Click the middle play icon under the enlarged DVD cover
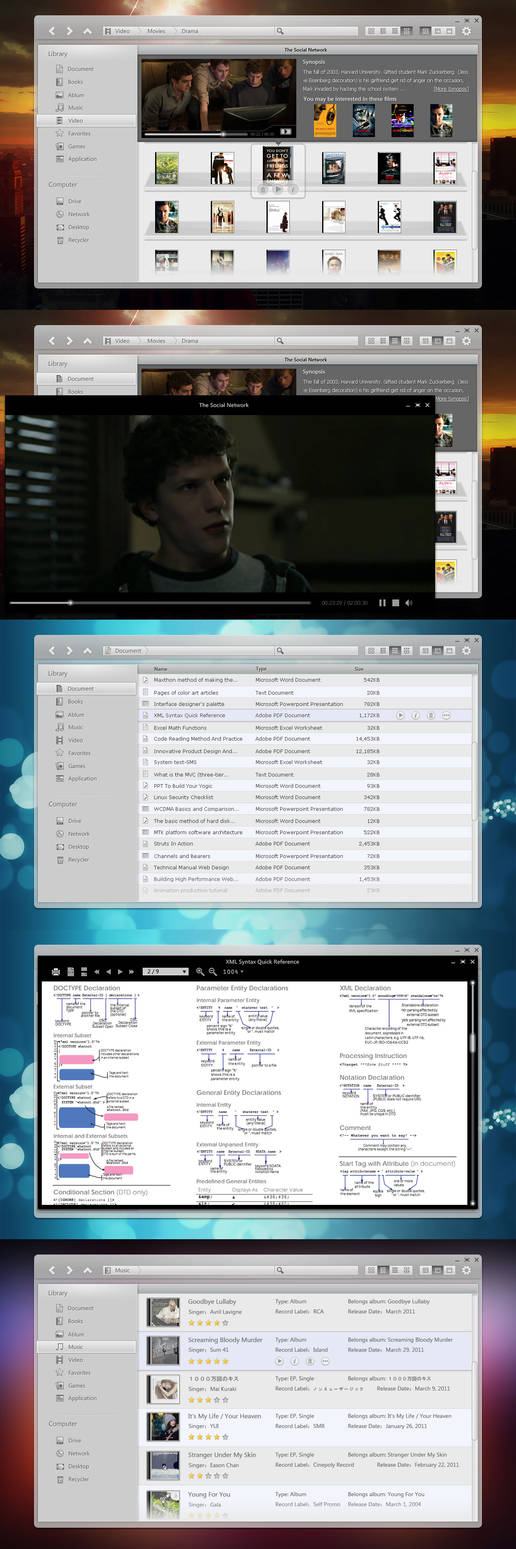Viewport: 516px width, 1549px height. (278, 189)
